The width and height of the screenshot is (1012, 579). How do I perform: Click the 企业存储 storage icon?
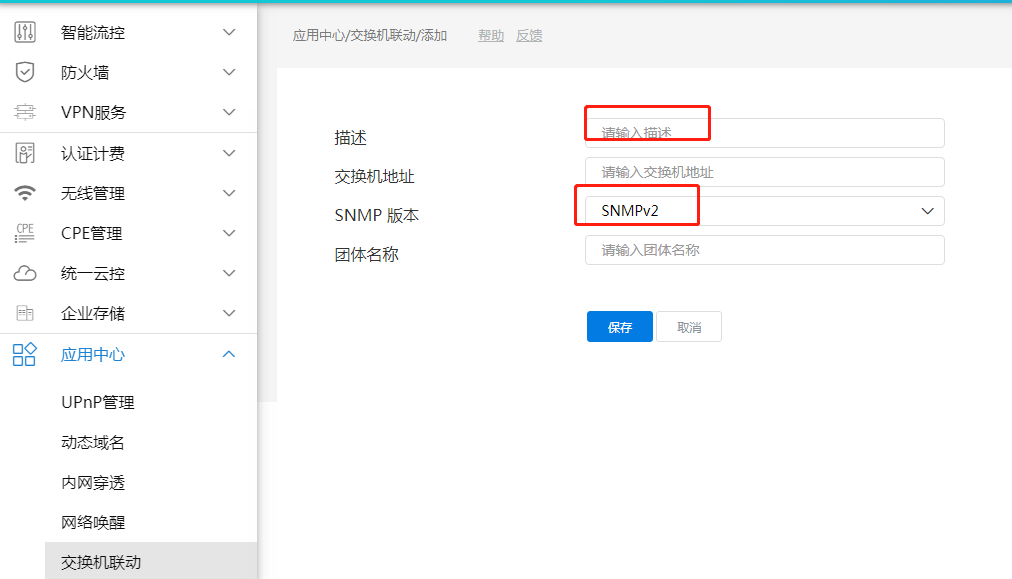coord(25,313)
